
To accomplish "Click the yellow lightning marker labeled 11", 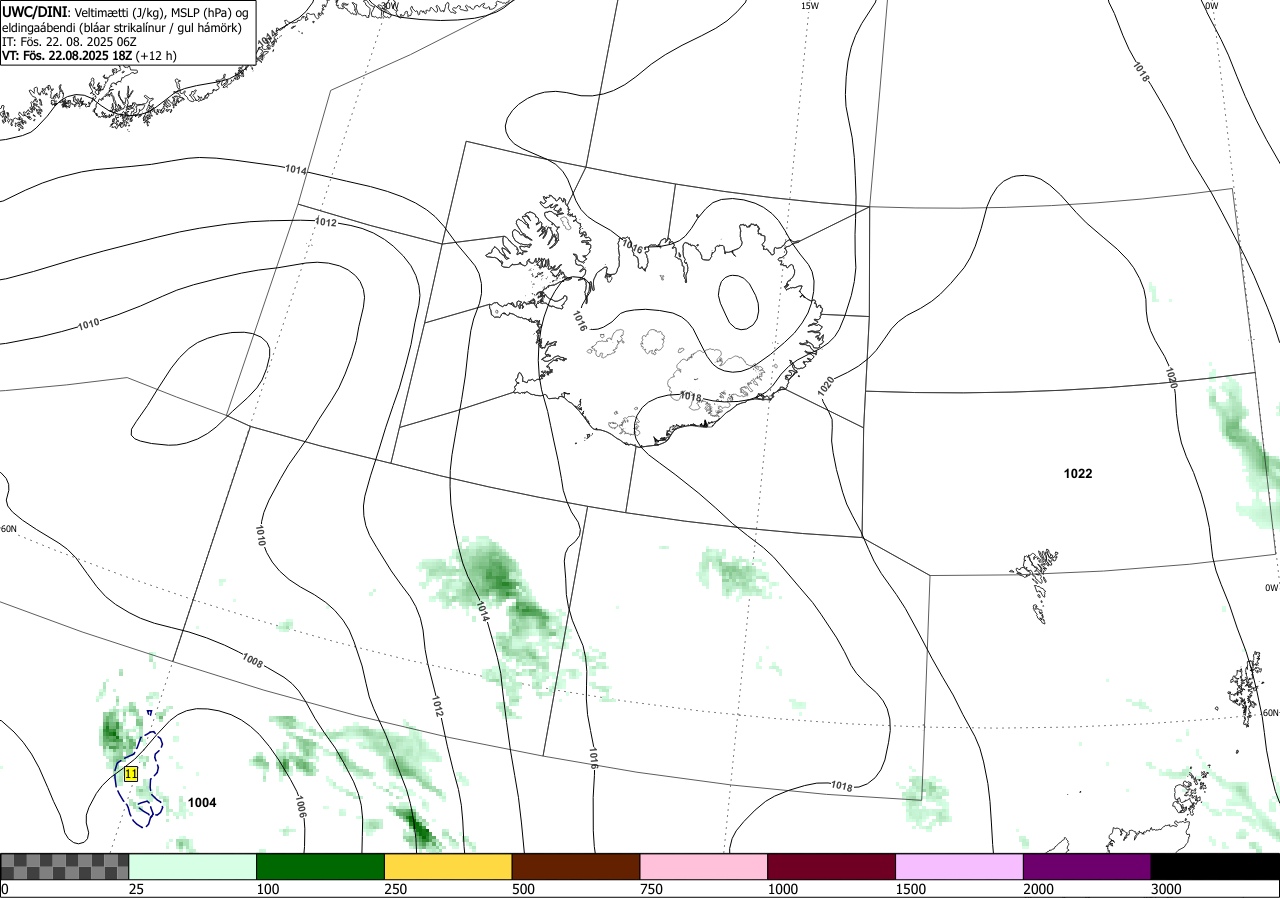I will (130, 774).
